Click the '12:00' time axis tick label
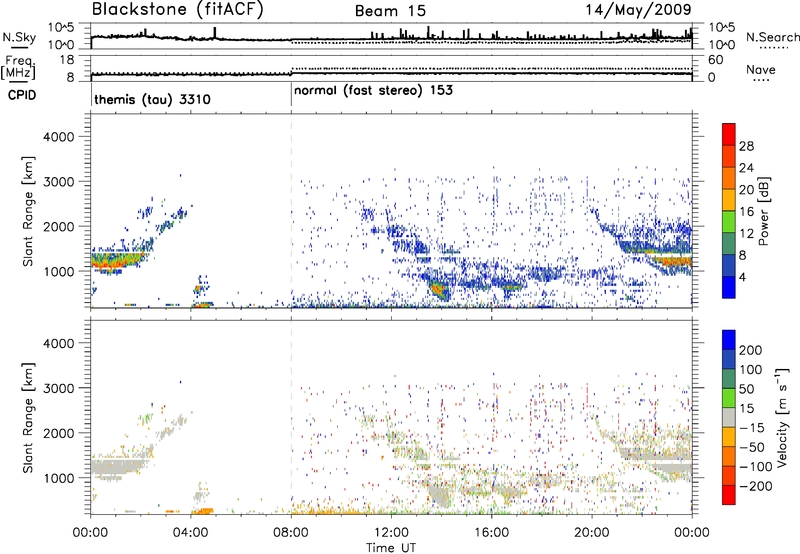Screen dimensions: 800x554 tap(391, 533)
